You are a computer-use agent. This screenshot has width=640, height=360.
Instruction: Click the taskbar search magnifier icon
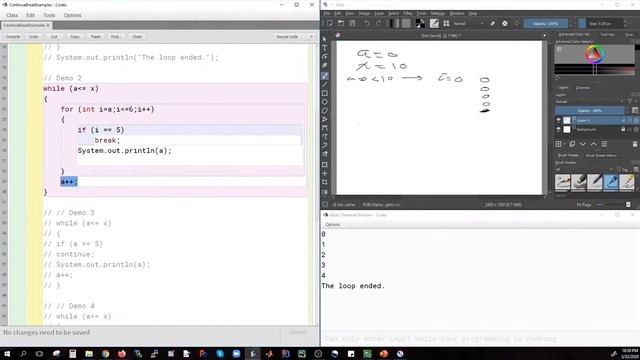[23, 353]
